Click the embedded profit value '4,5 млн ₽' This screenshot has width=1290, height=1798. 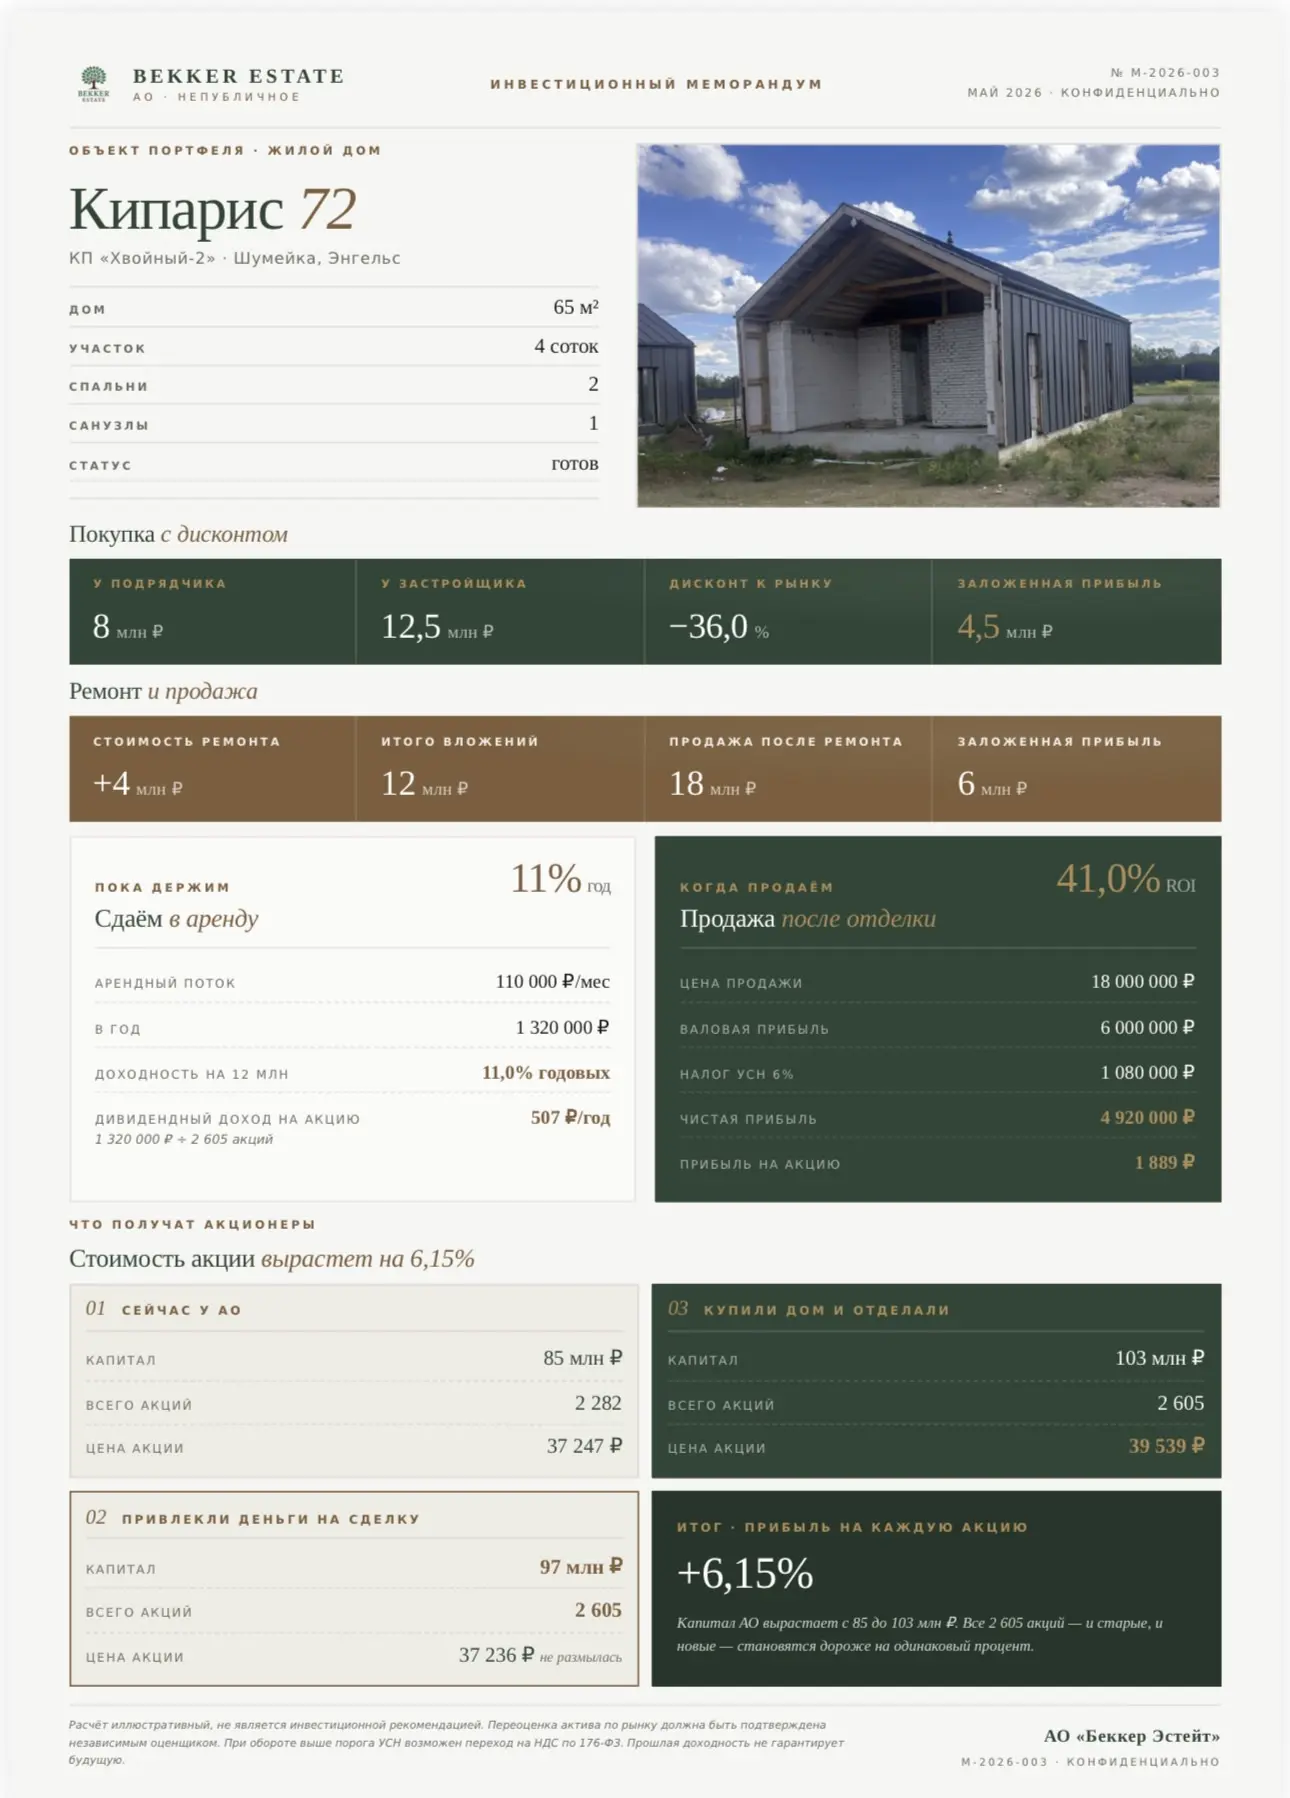point(1005,627)
